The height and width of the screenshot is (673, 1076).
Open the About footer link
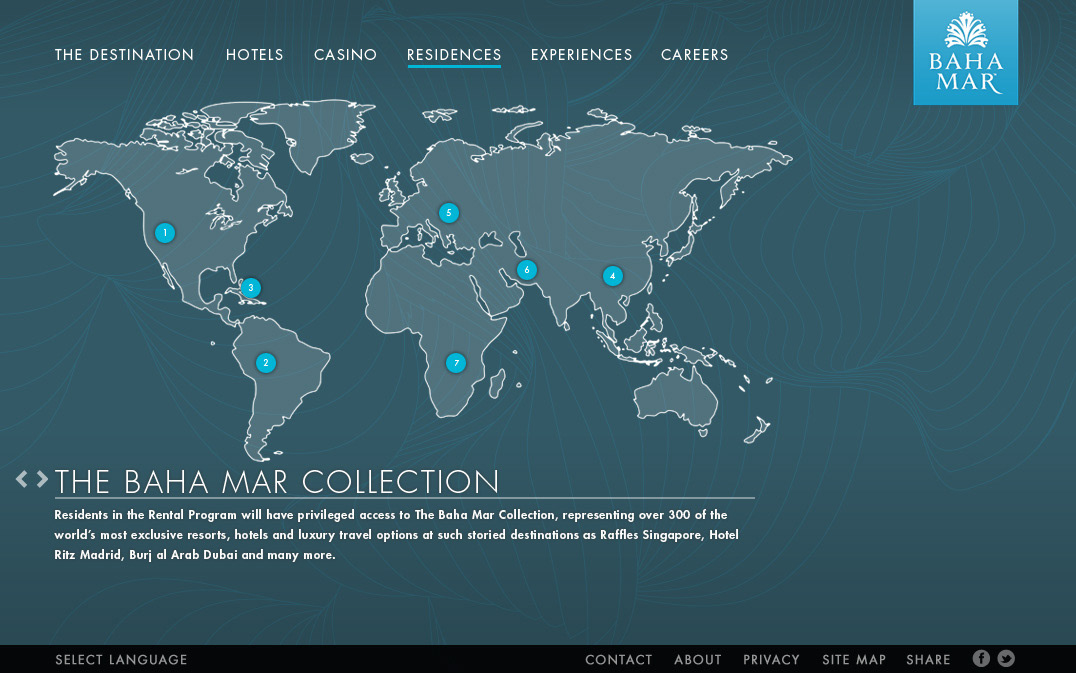[x=697, y=659]
